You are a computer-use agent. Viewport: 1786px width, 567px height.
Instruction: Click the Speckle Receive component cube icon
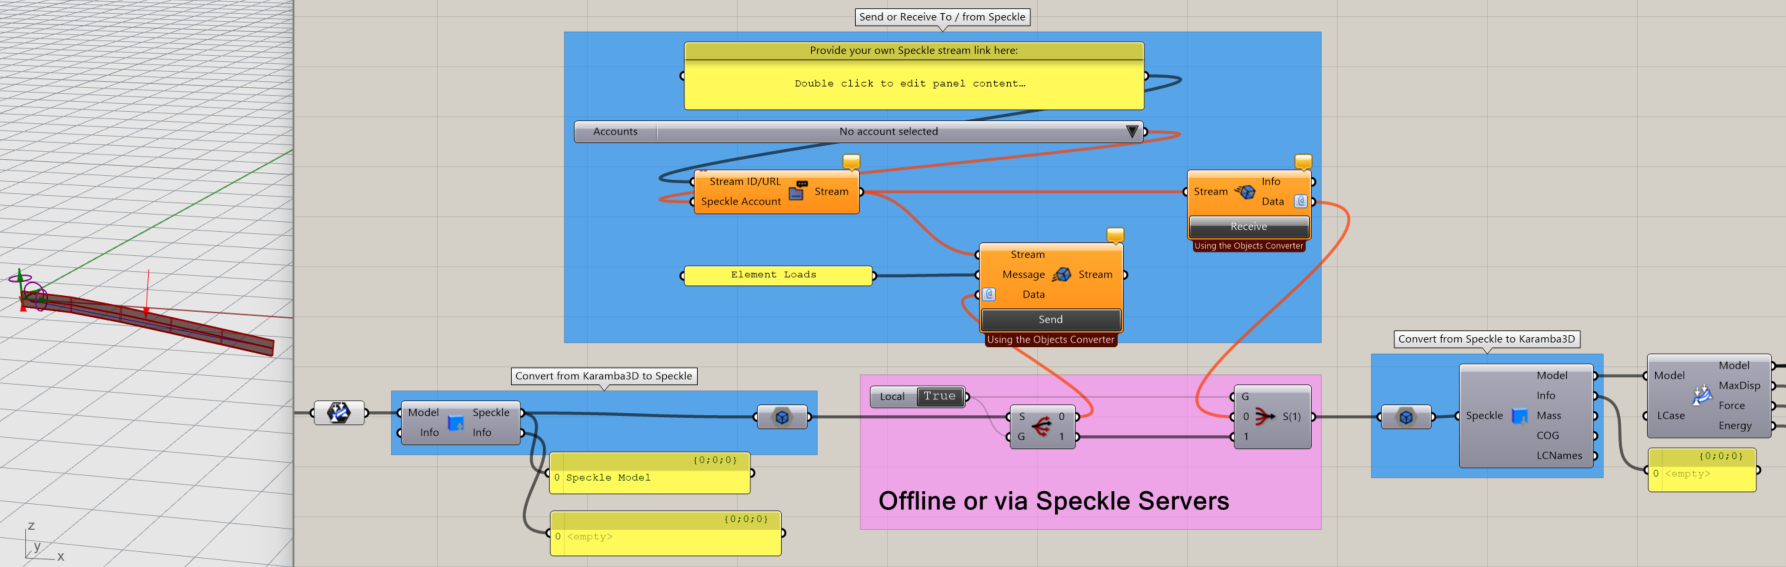pos(1245,192)
